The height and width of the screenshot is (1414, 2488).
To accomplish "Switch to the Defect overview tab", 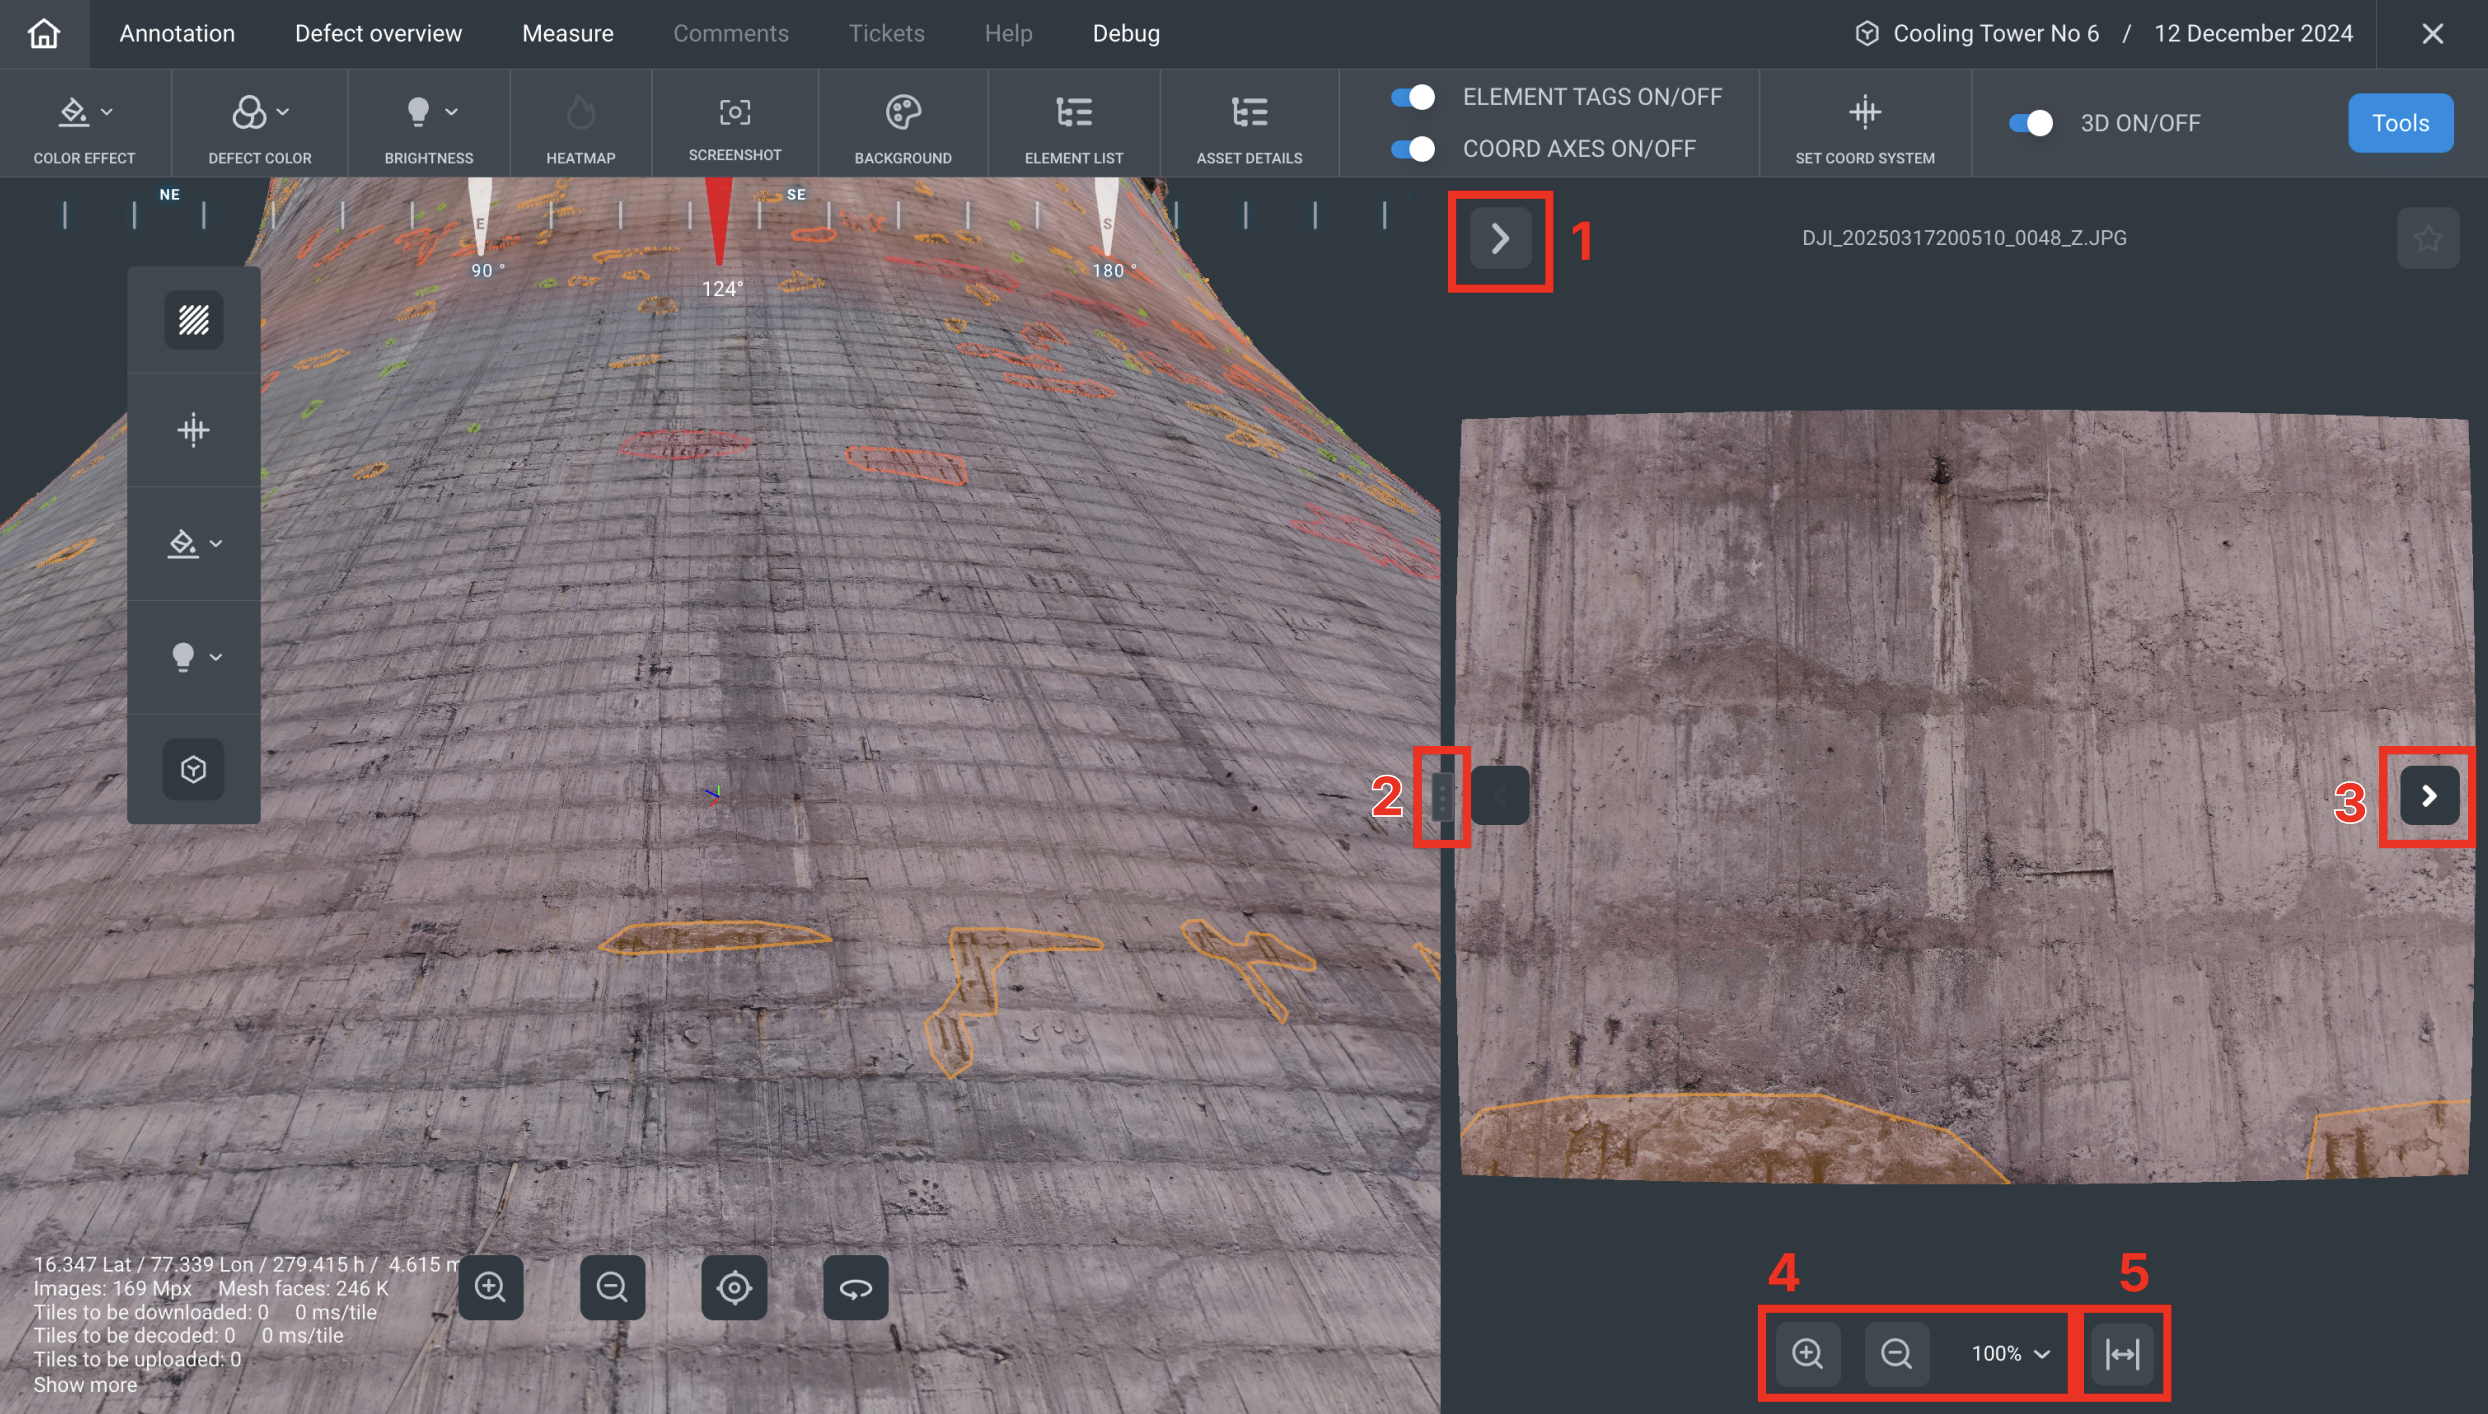I will pyautogui.click(x=378, y=33).
